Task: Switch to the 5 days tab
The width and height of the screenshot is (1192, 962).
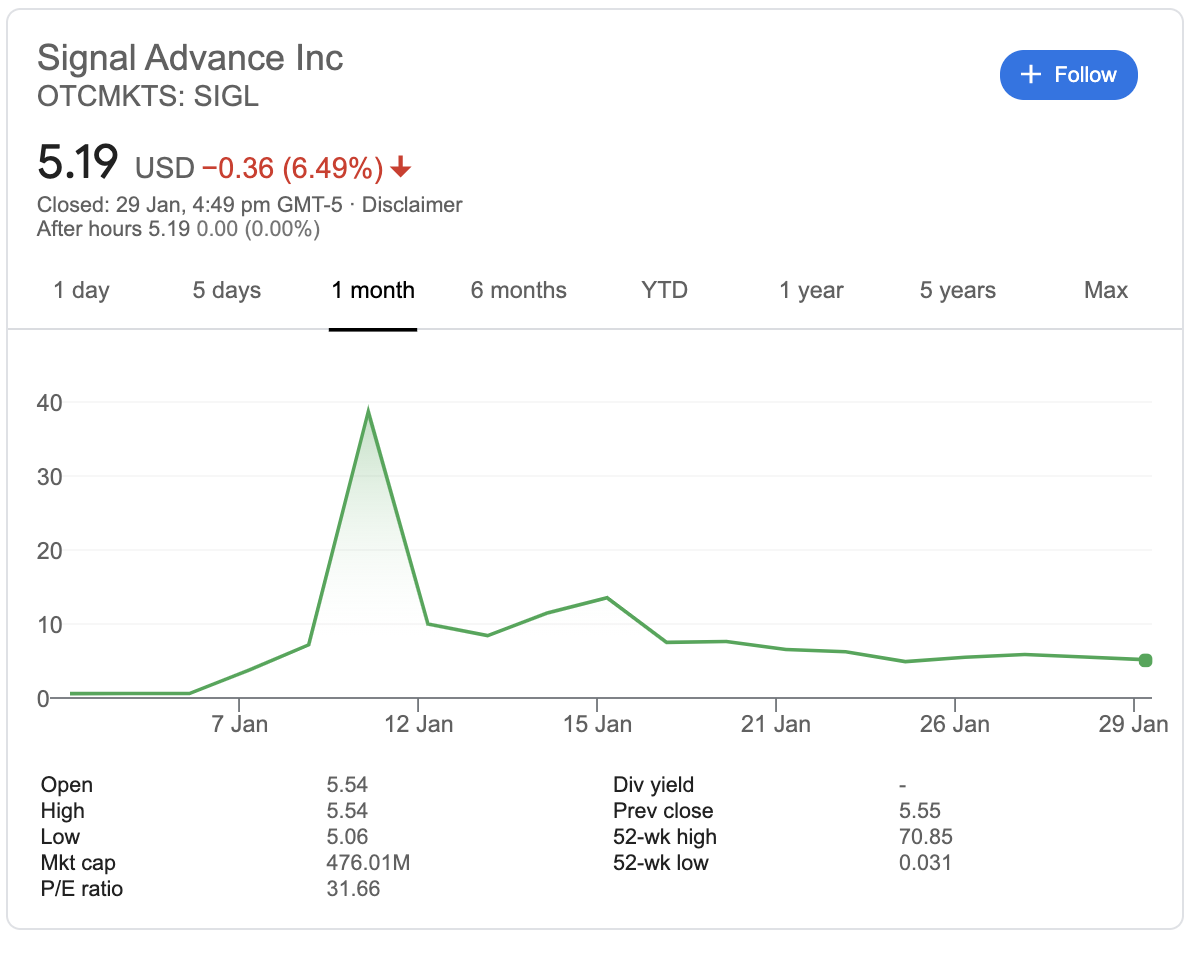Action: coord(227,290)
